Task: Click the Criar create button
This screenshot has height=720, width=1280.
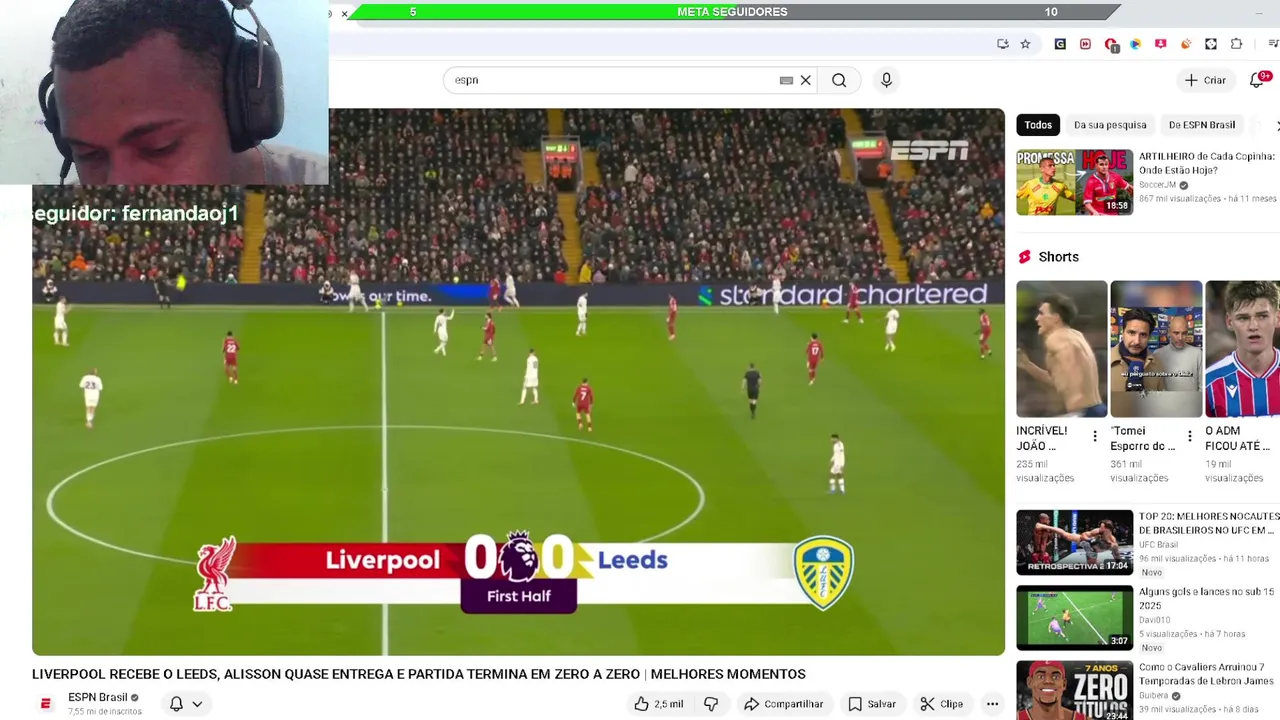Action: [x=1205, y=80]
